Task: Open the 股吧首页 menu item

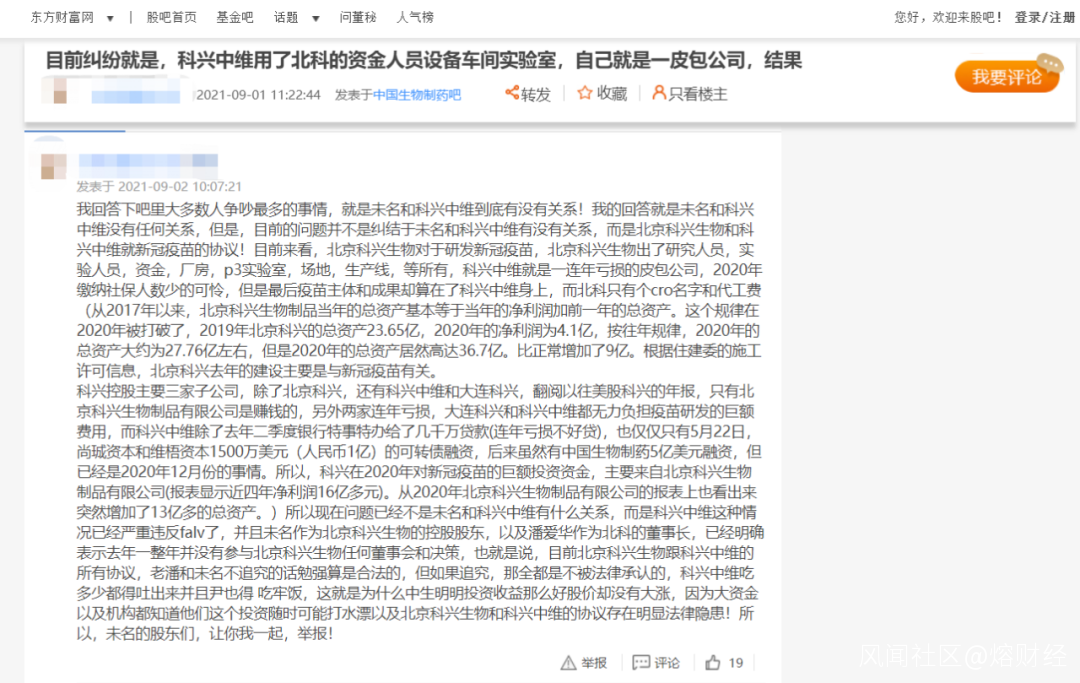Action: tap(172, 17)
